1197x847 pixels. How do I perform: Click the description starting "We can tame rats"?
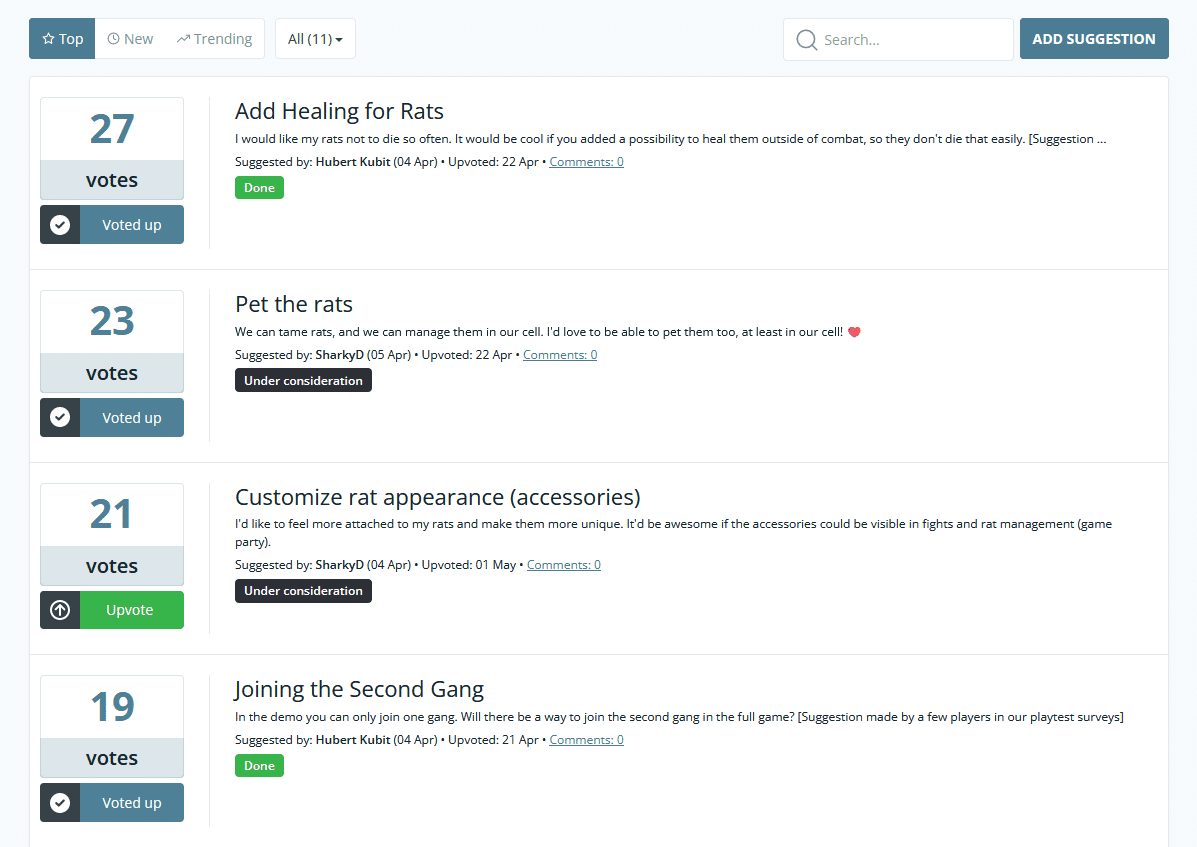[547, 332]
